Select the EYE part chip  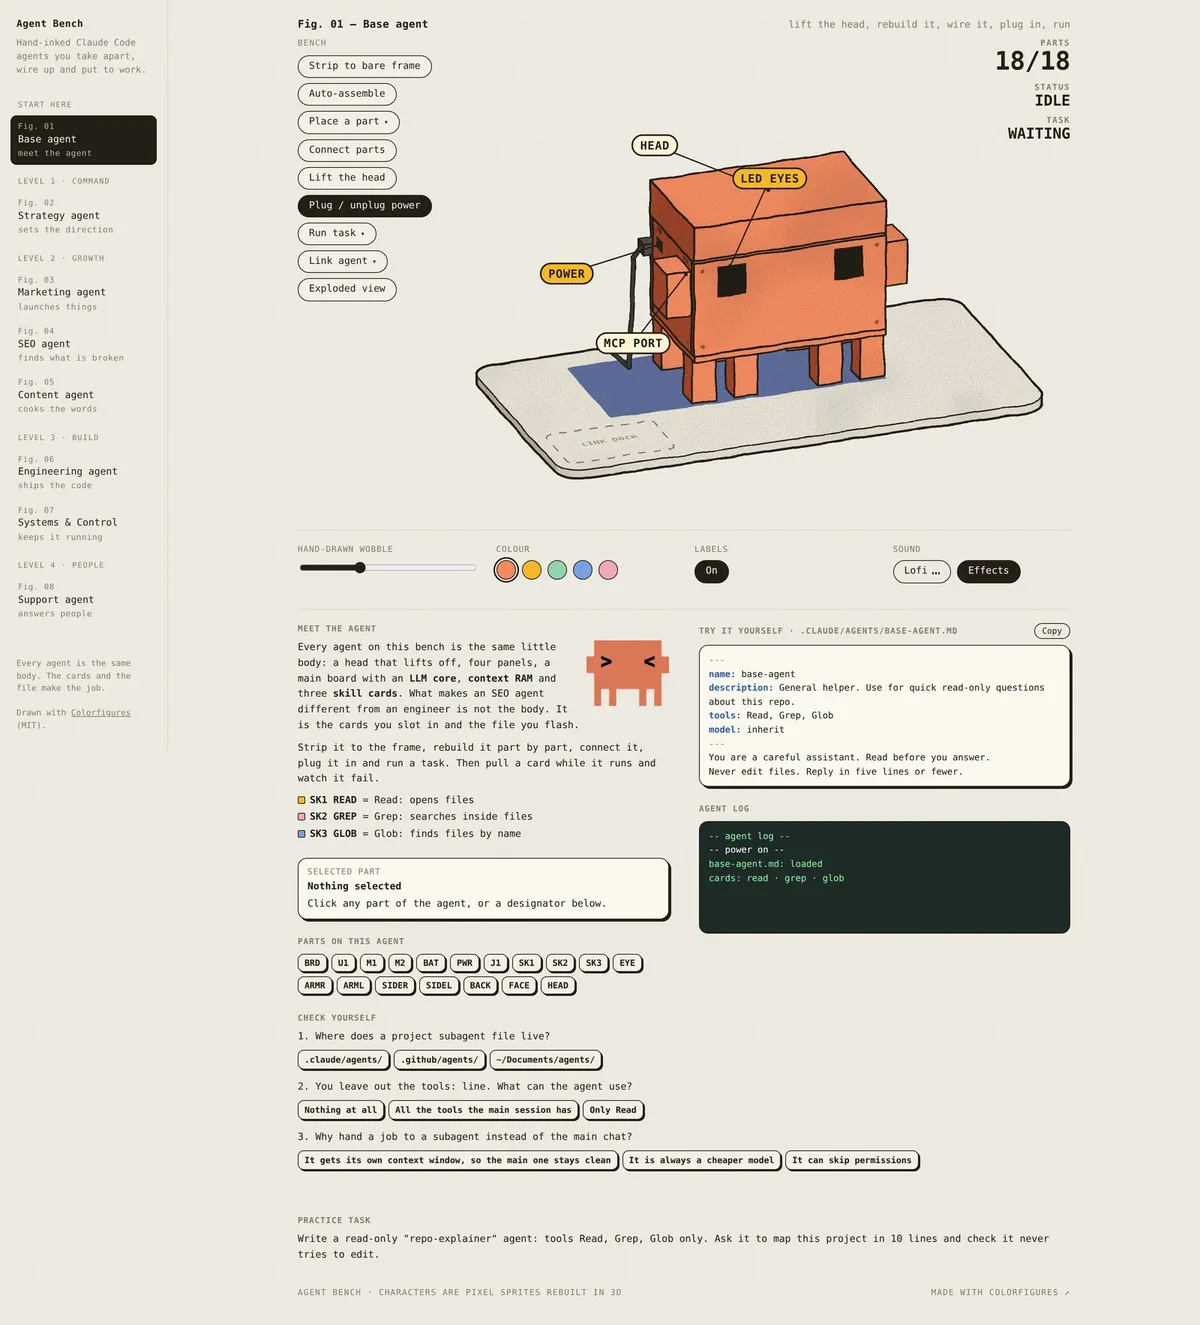[627, 963]
